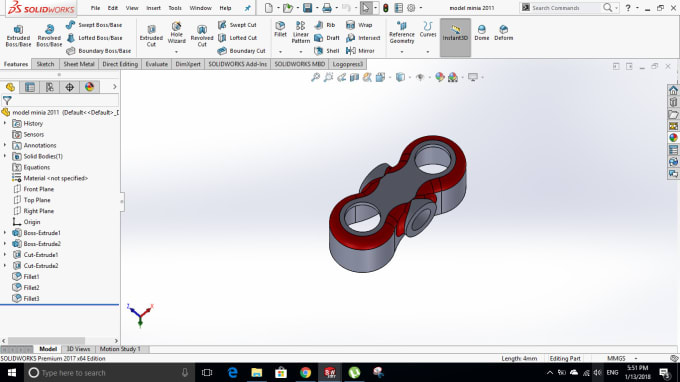This screenshot has width=680, height=382.
Task: Expand the Solid Bodies(1) node
Action: point(5,156)
